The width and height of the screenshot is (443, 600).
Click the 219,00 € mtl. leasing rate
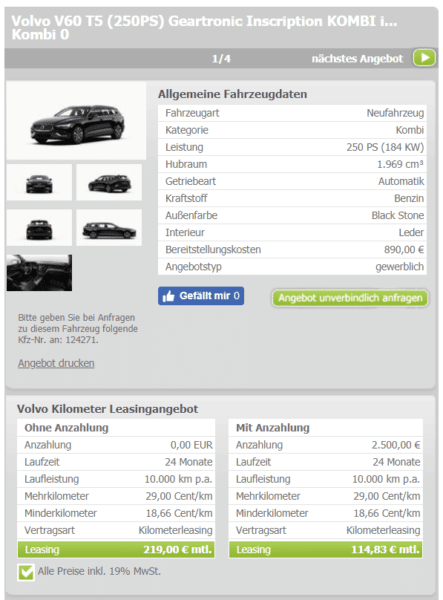click(178, 549)
